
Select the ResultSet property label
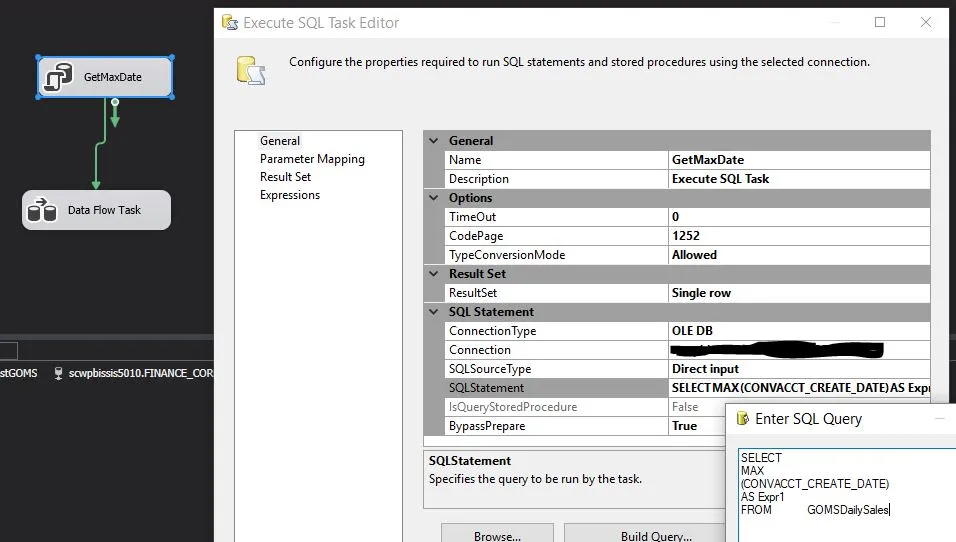(473, 293)
